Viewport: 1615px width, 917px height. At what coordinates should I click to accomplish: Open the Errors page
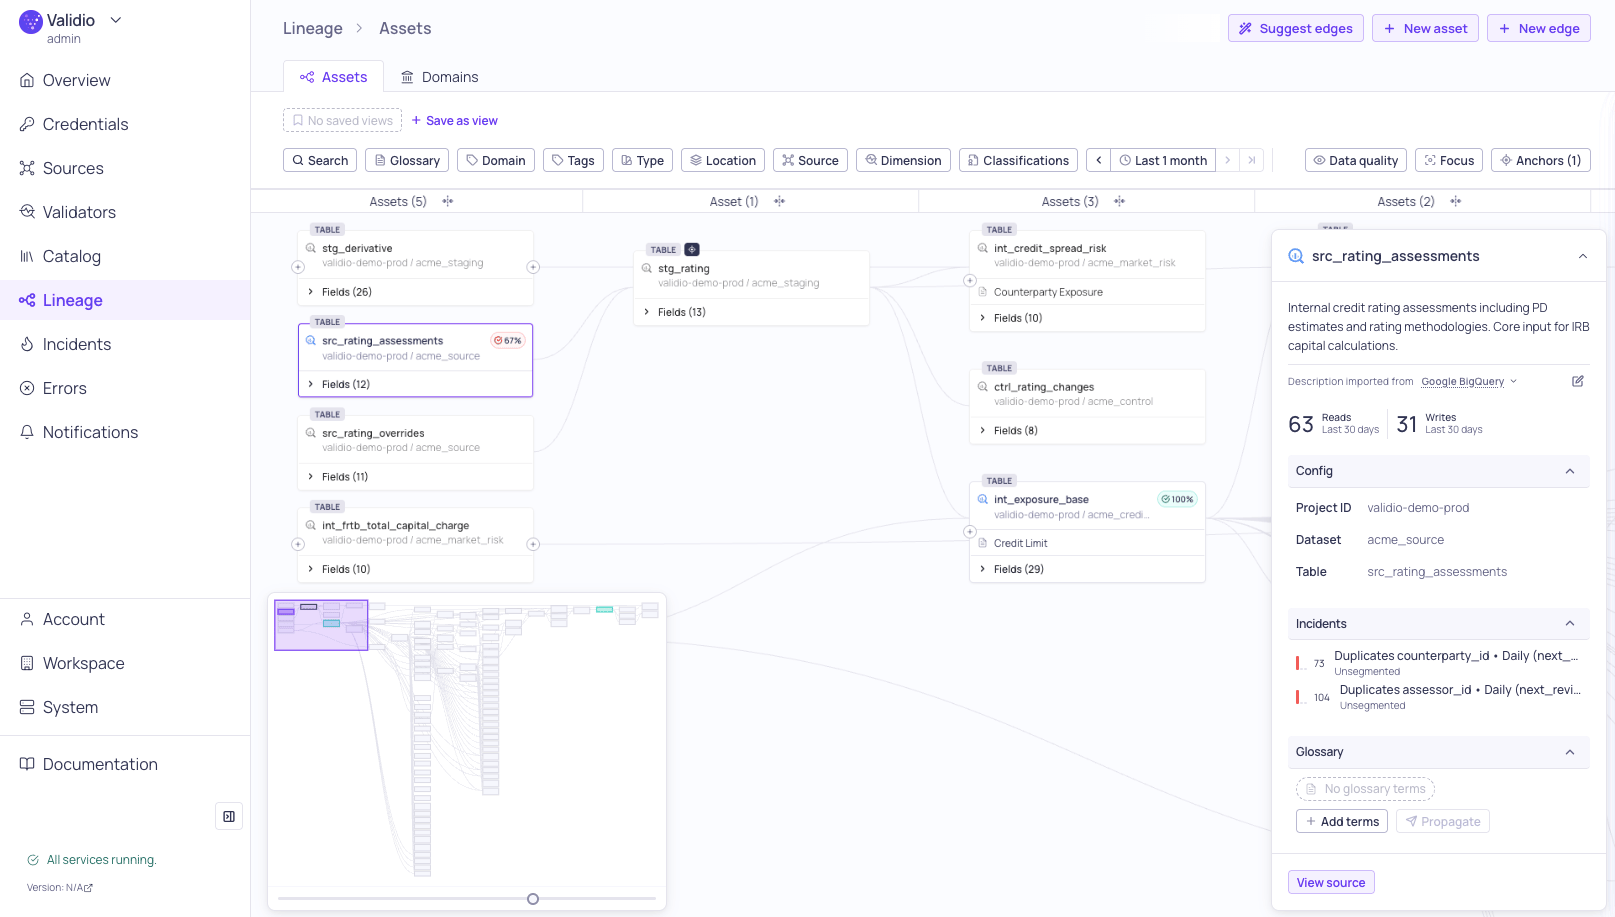point(64,388)
